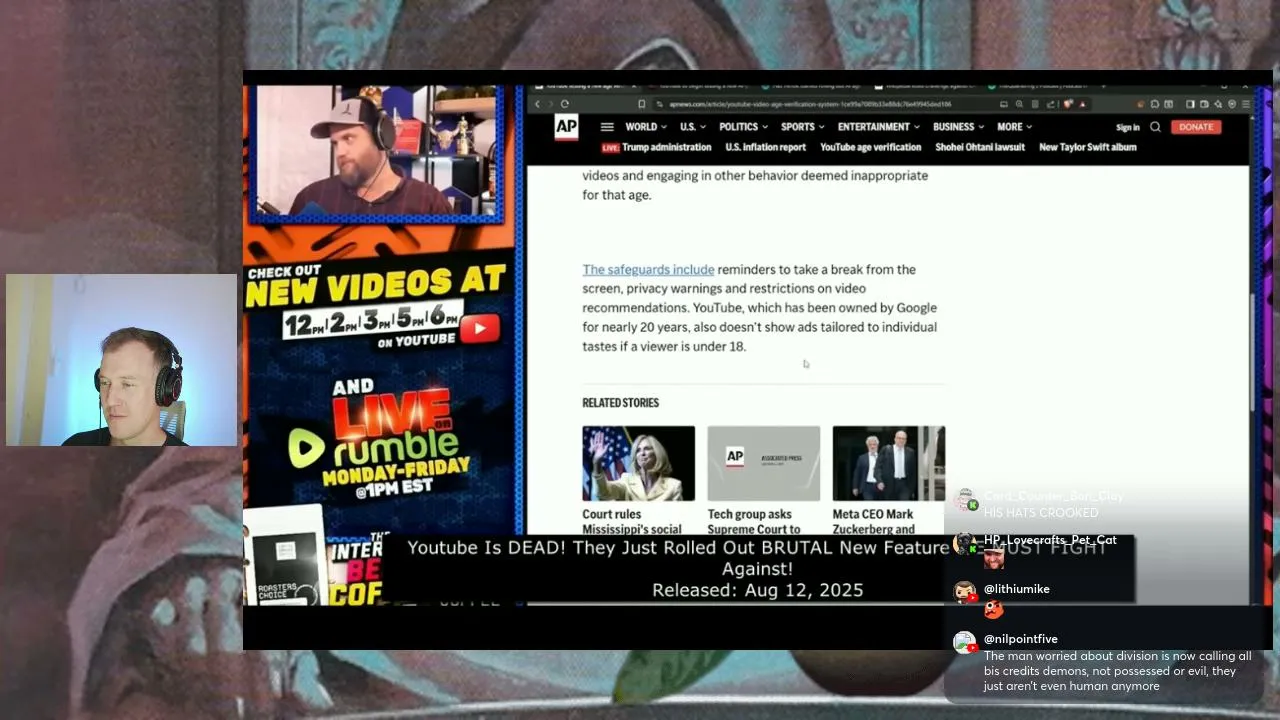This screenshot has width=1280, height=720.
Task: Open the Shohei Ohtani lawsuit topic
Action: point(980,148)
